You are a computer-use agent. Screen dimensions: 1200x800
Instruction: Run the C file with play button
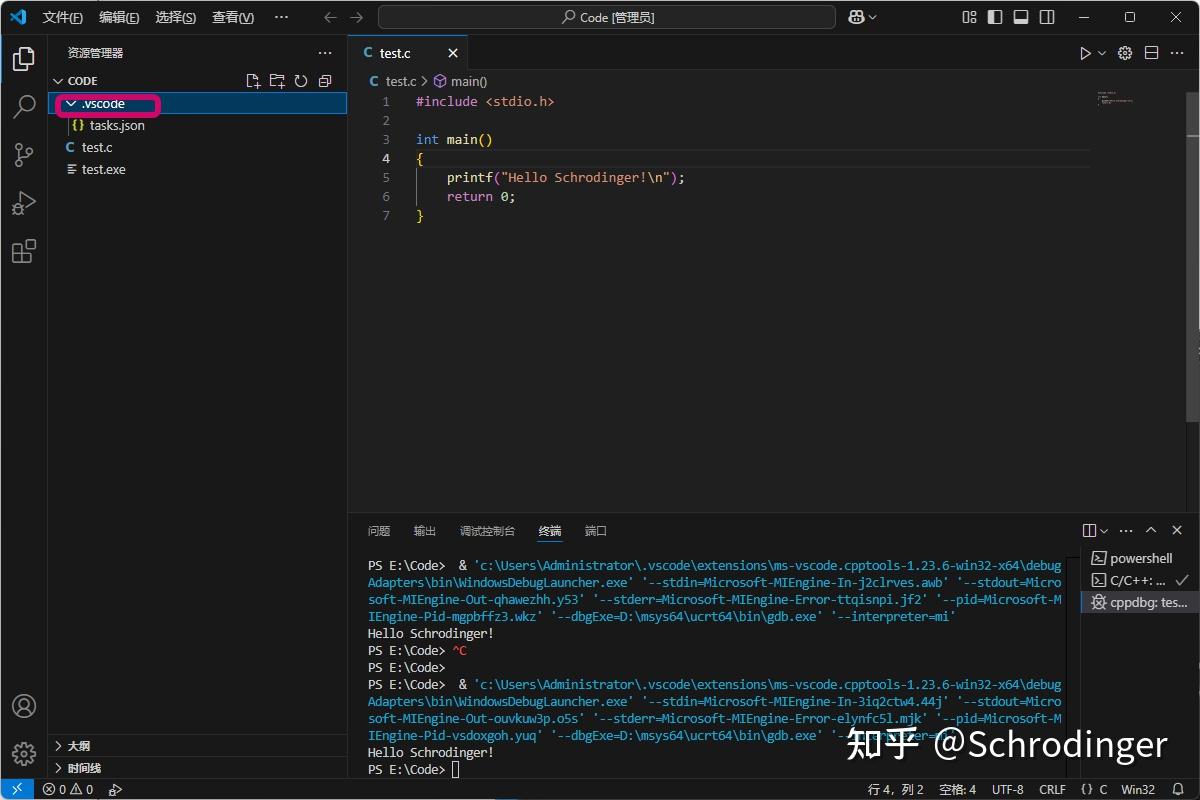(x=1085, y=53)
